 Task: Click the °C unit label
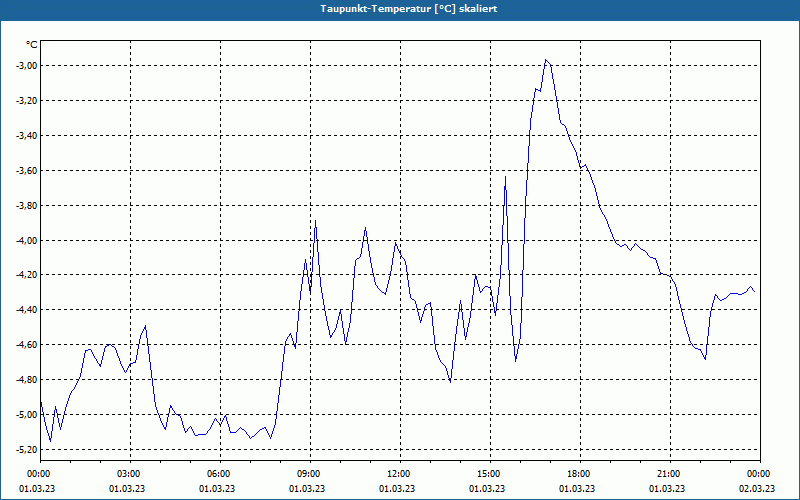32,45
